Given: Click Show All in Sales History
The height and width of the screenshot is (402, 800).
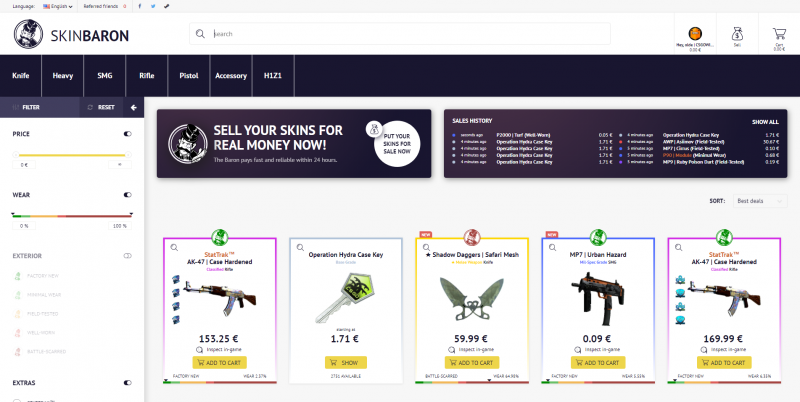Looking at the screenshot, I should click(x=765, y=122).
